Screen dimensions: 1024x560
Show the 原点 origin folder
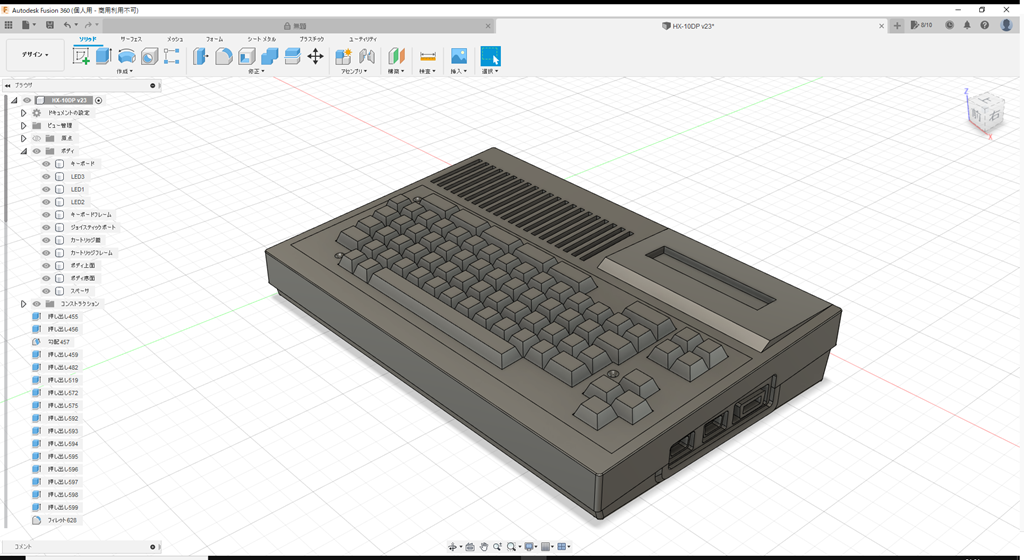pos(36,138)
